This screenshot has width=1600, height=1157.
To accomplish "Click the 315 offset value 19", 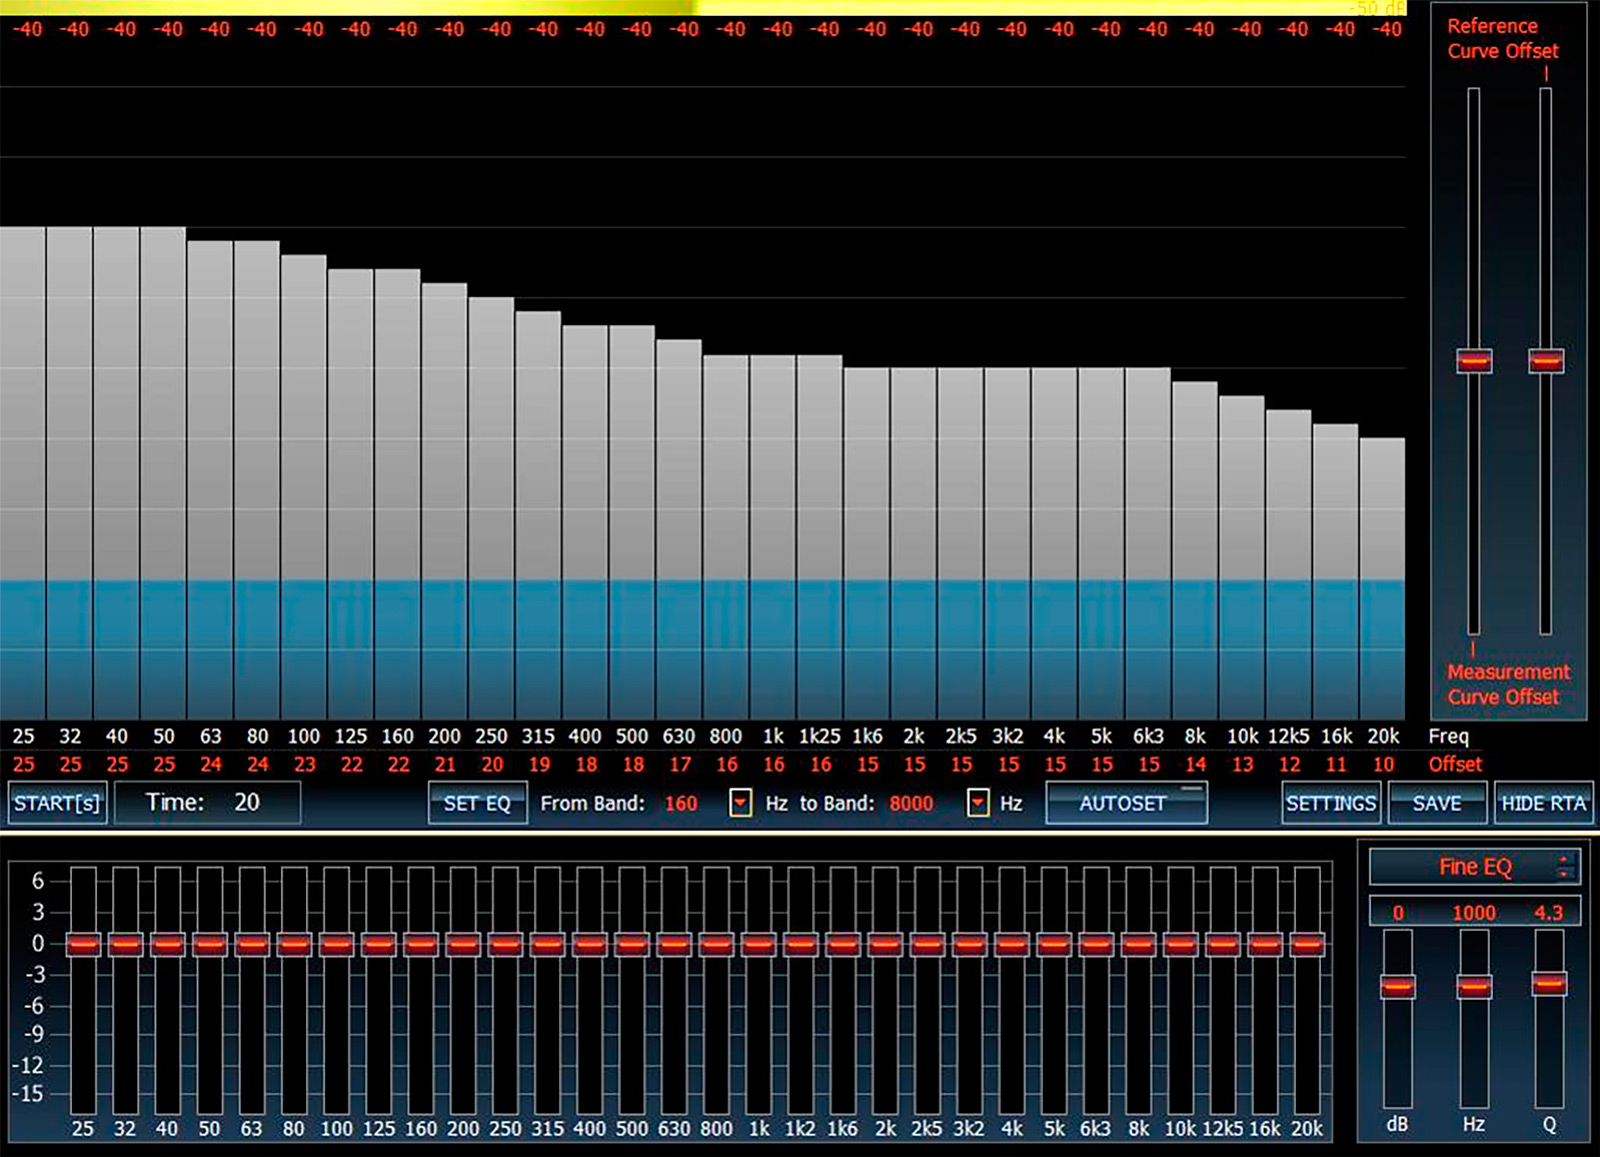I will [539, 764].
